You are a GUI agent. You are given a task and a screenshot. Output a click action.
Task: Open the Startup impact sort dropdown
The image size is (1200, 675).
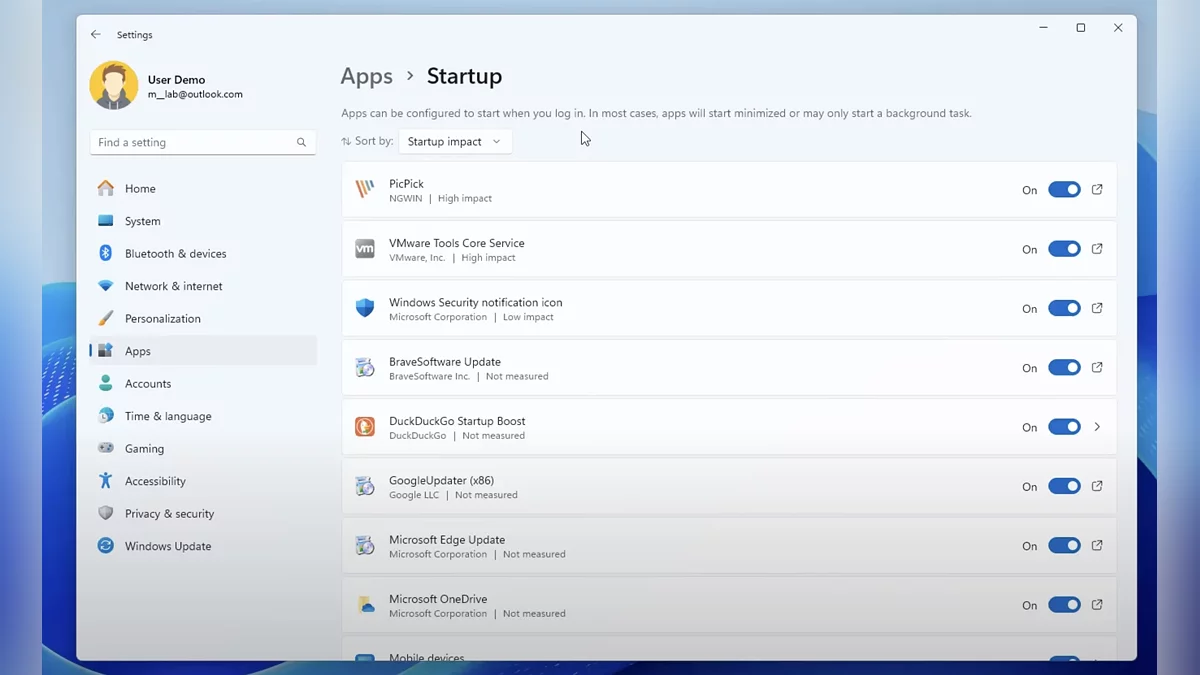(x=455, y=141)
